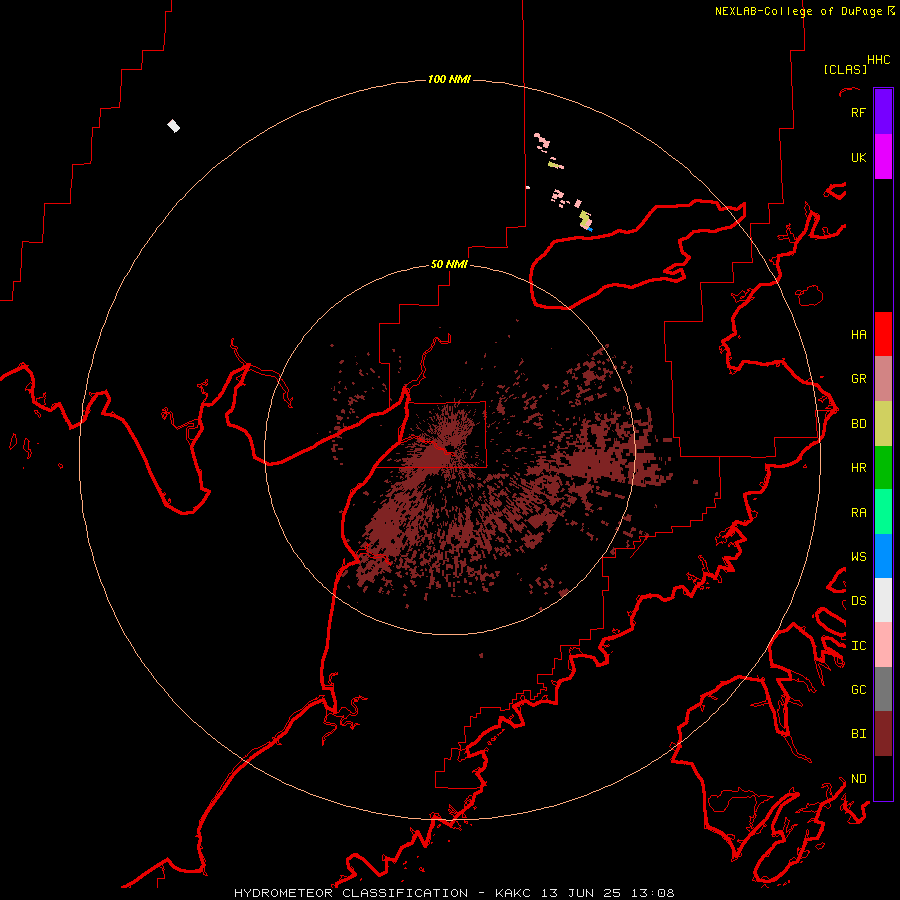Click the NEXLAB-College of DuPage credit text
The height and width of the screenshot is (900, 900).
[x=798, y=11]
